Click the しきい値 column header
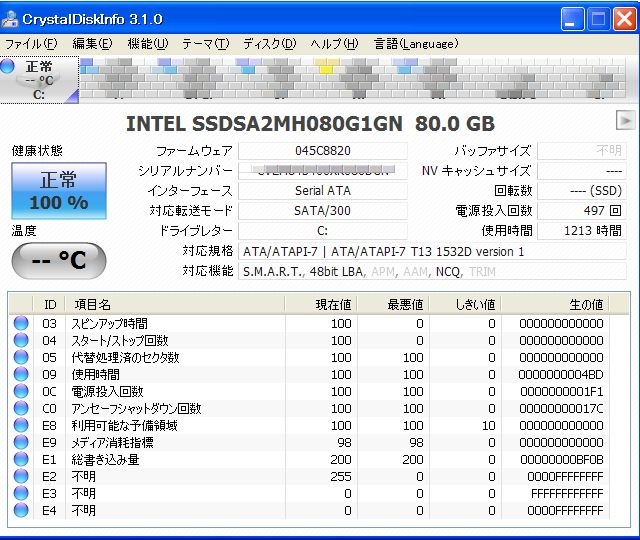Viewport: 640px width, 540px height. [466, 304]
